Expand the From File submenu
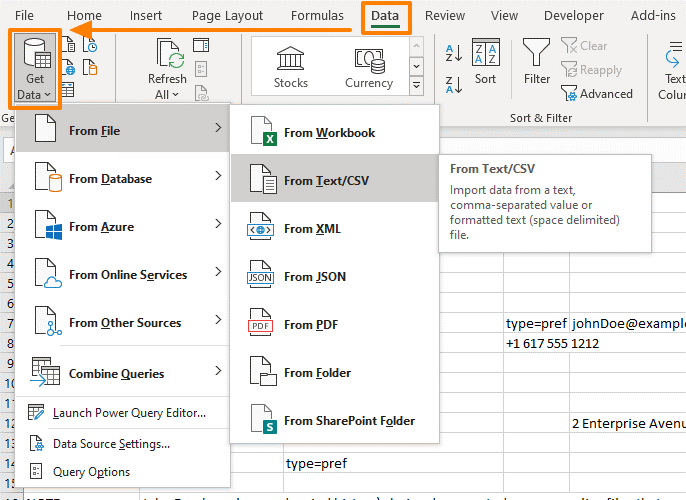 tap(122, 130)
